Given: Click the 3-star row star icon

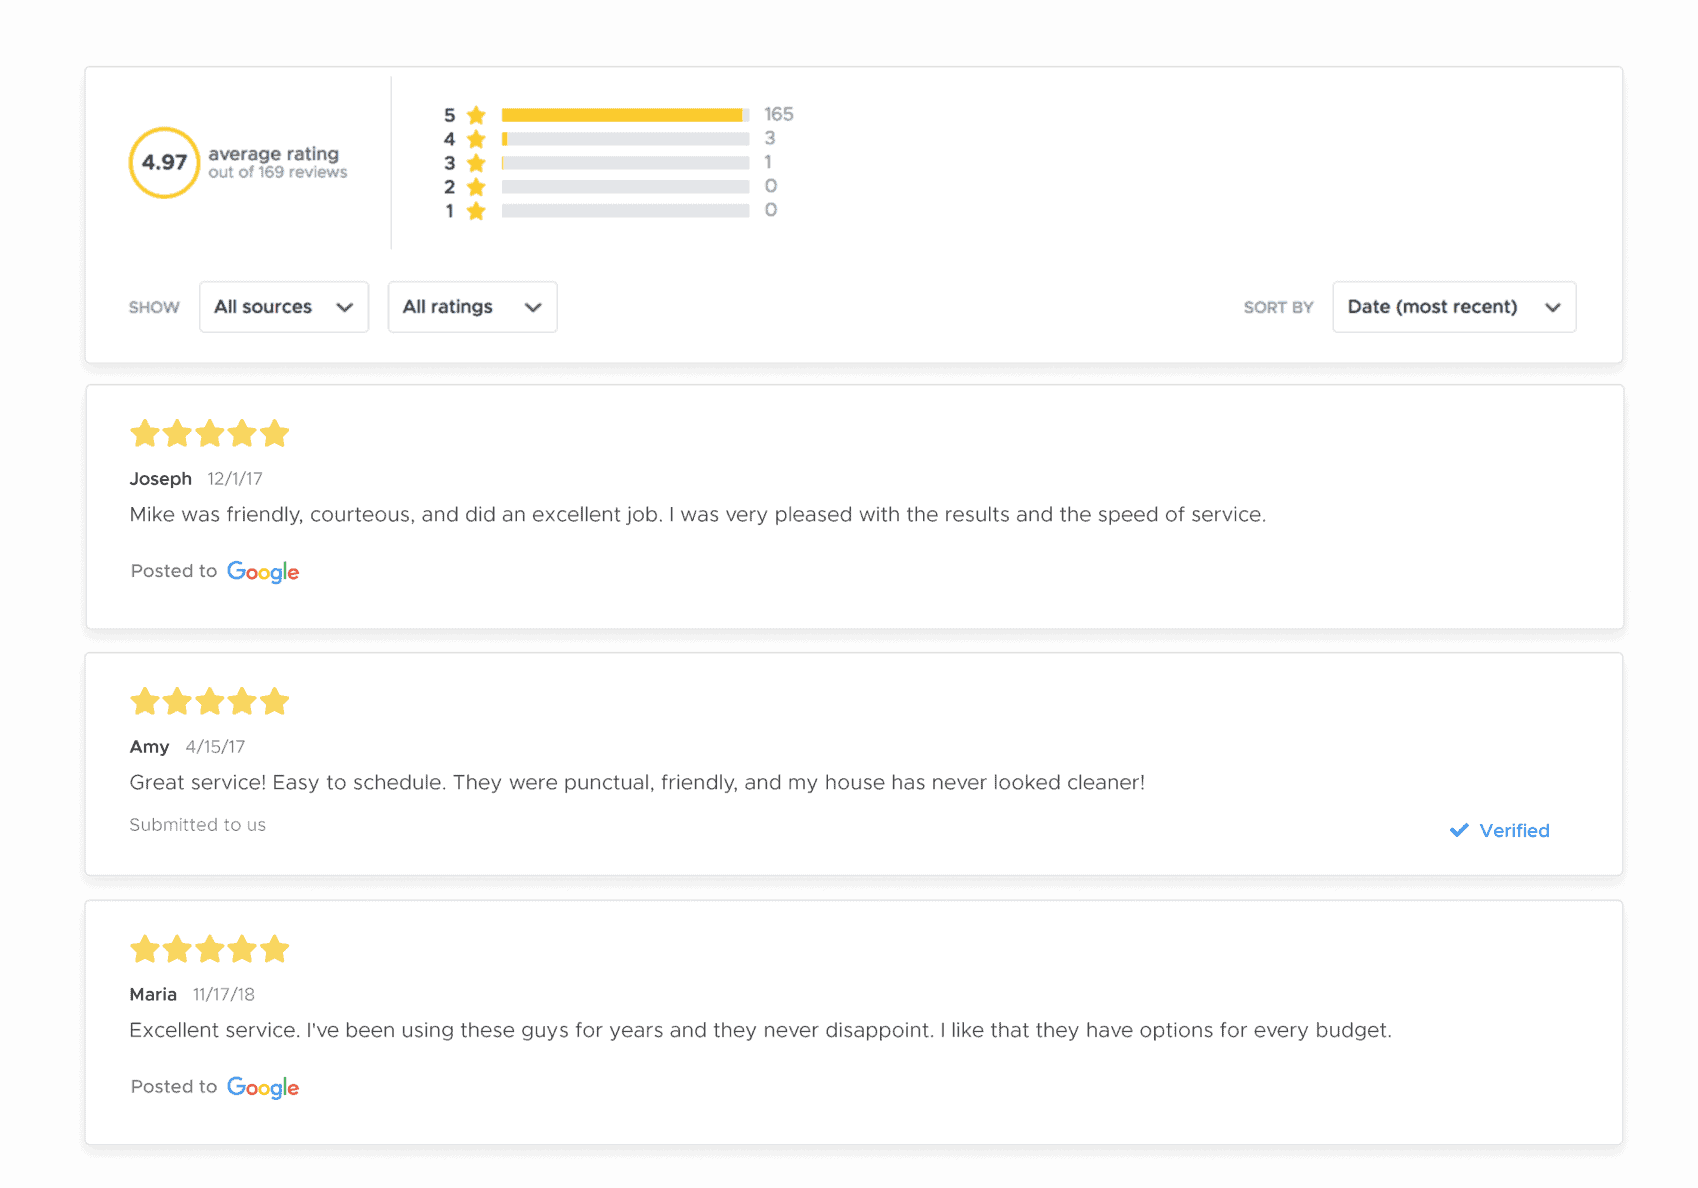Looking at the screenshot, I should coord(476,163).
